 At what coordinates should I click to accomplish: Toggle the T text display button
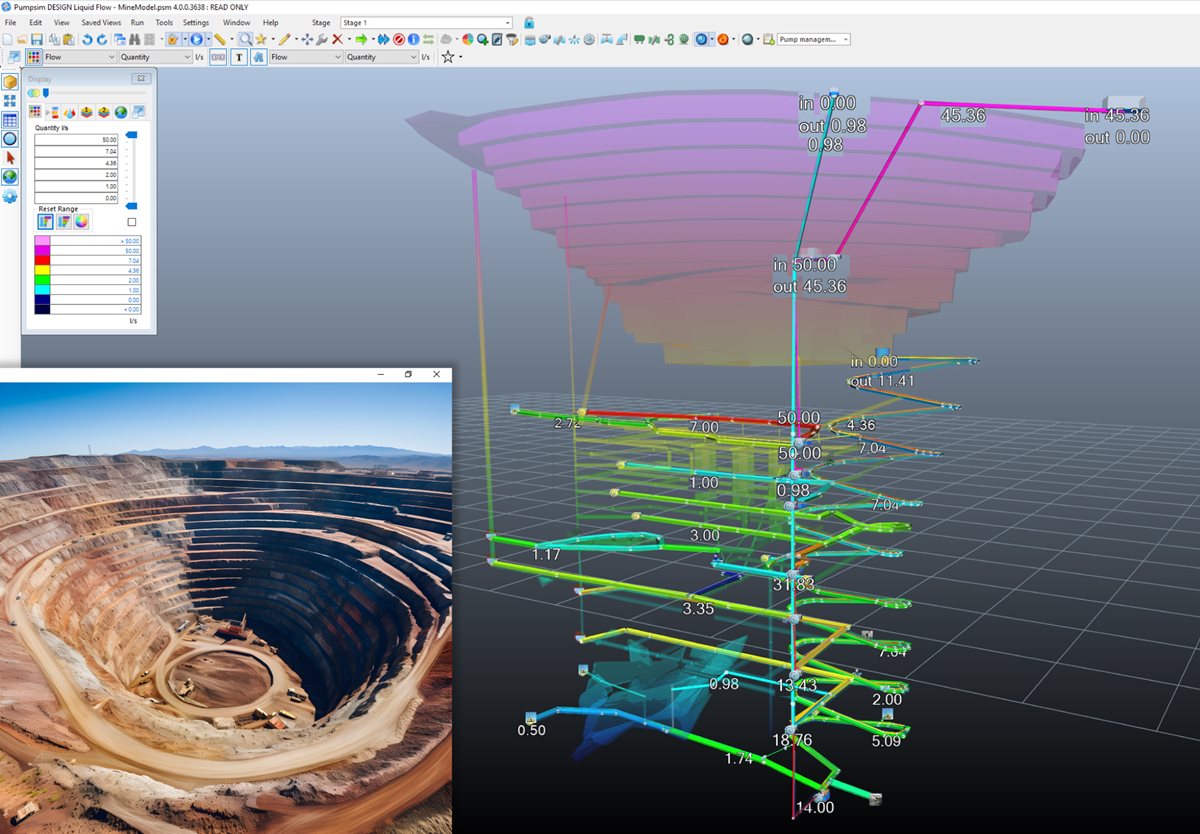pos(239,57)
